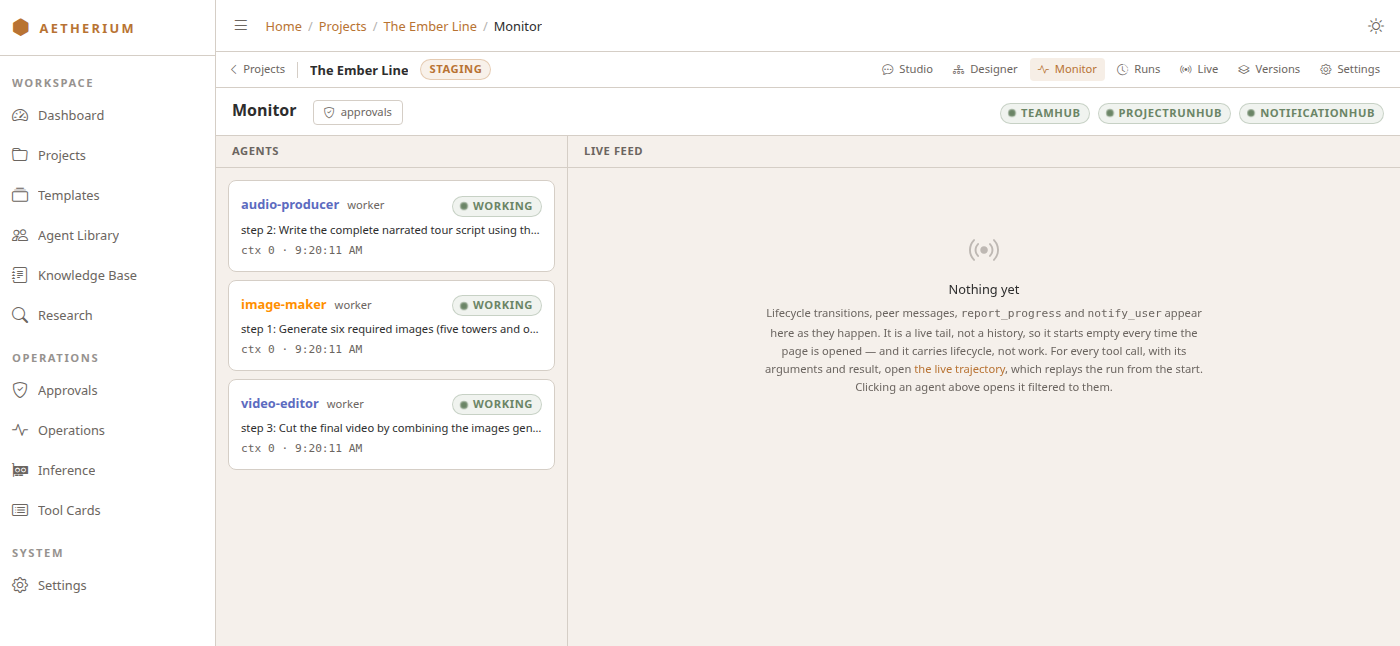
Task: Click the broadcast icon above Nothing yet
Action: [984, 249]
